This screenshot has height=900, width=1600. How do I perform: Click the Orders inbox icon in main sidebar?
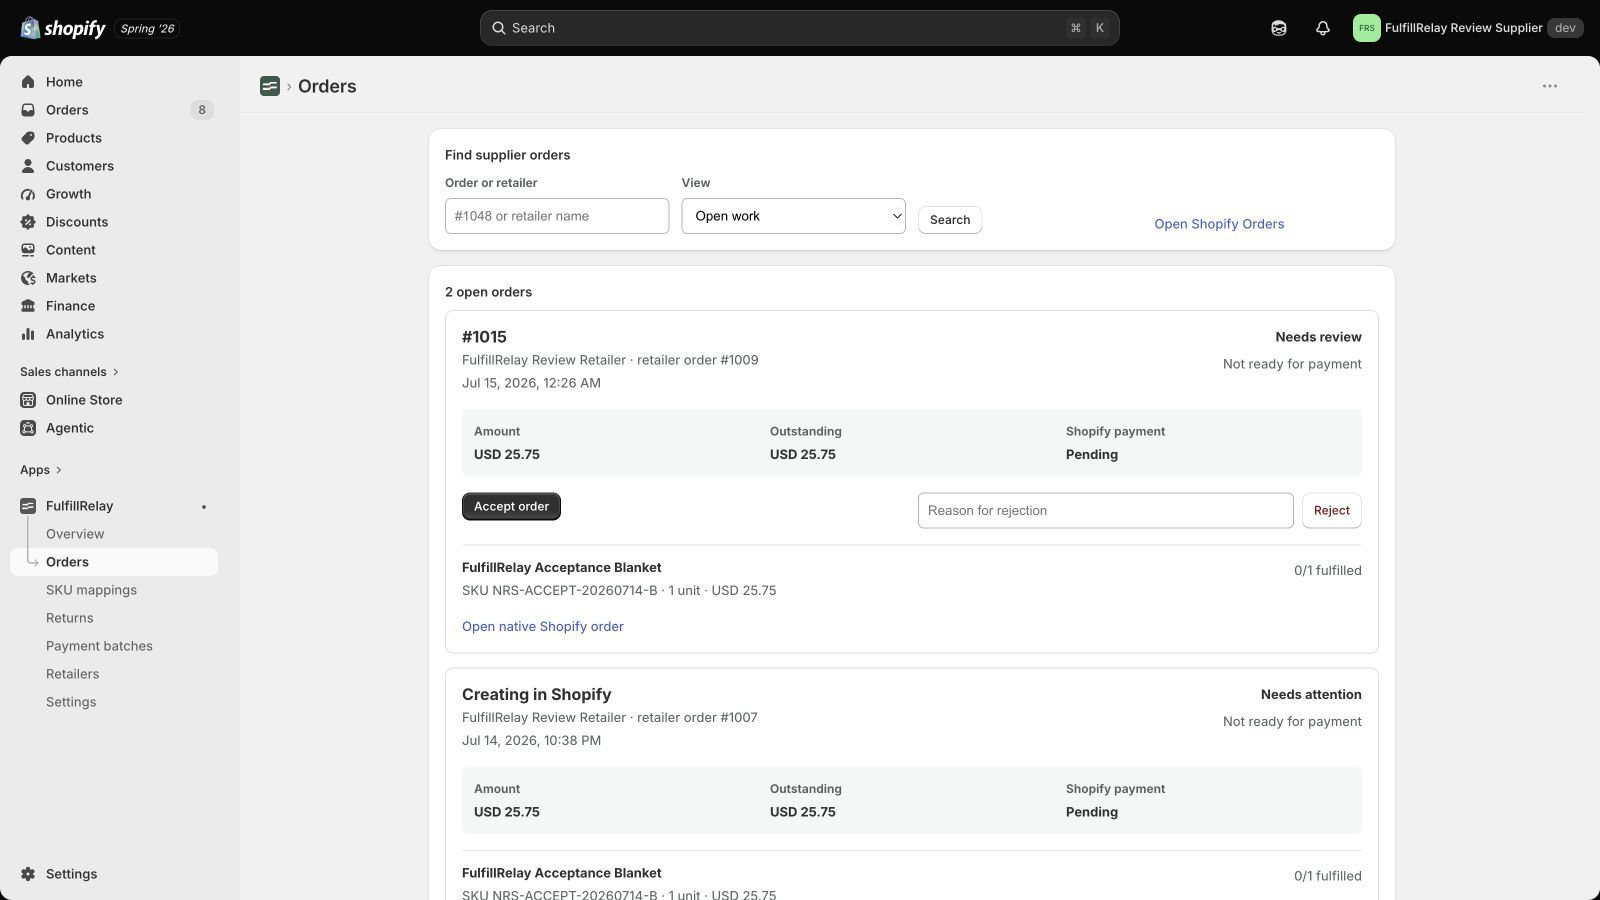[28, 110]
